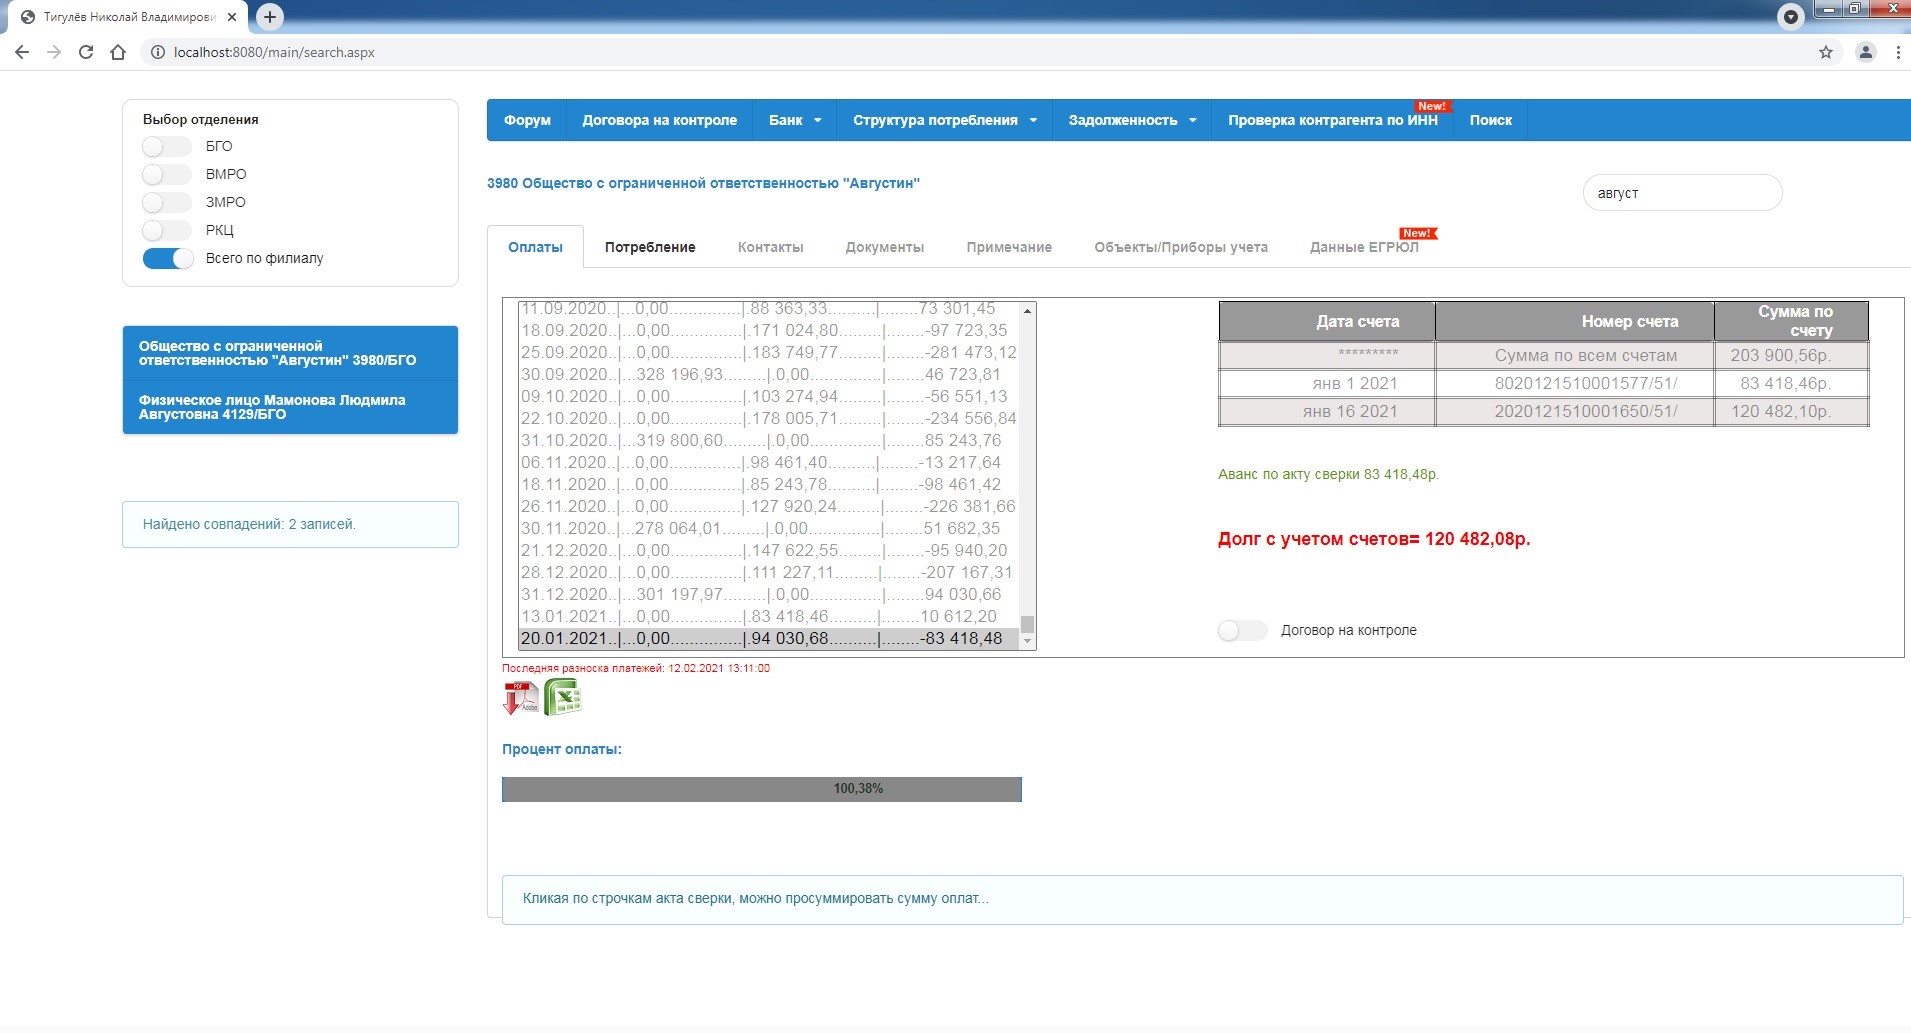
Task: Open Проверка контрагента по ИНН
Action: tap(1332, 120)
